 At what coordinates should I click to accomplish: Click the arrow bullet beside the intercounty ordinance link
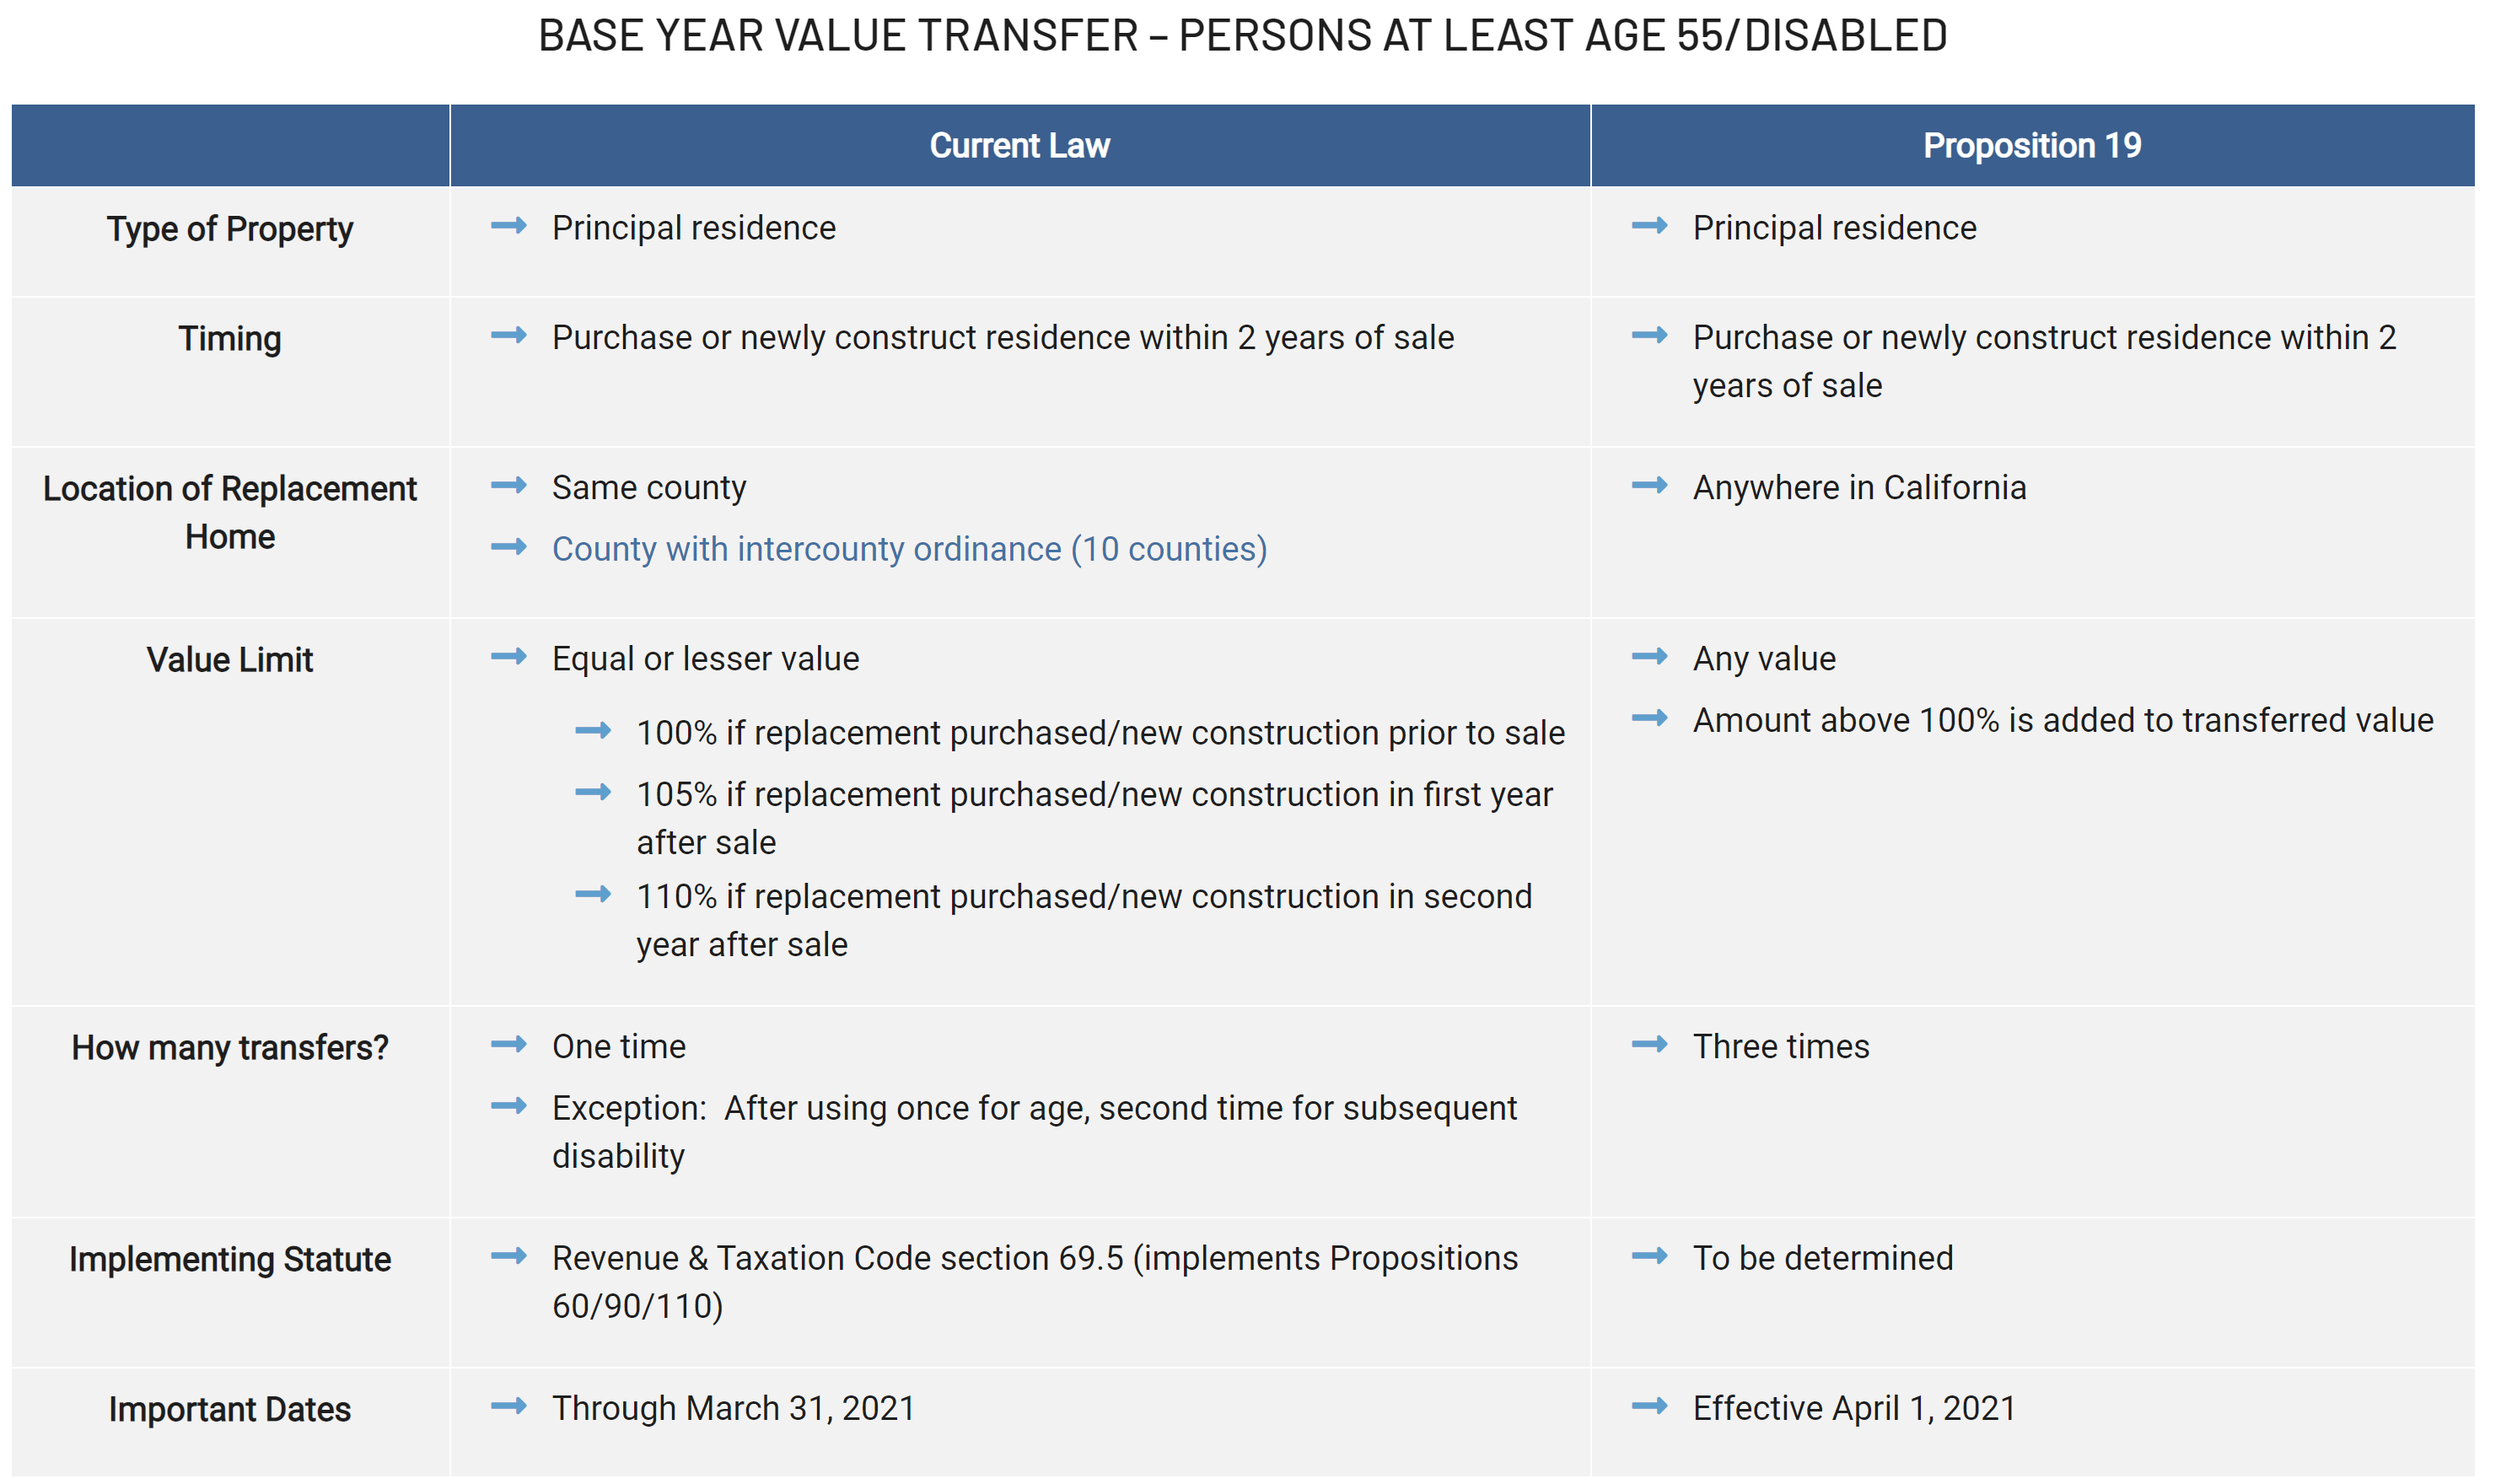point(509,547)
